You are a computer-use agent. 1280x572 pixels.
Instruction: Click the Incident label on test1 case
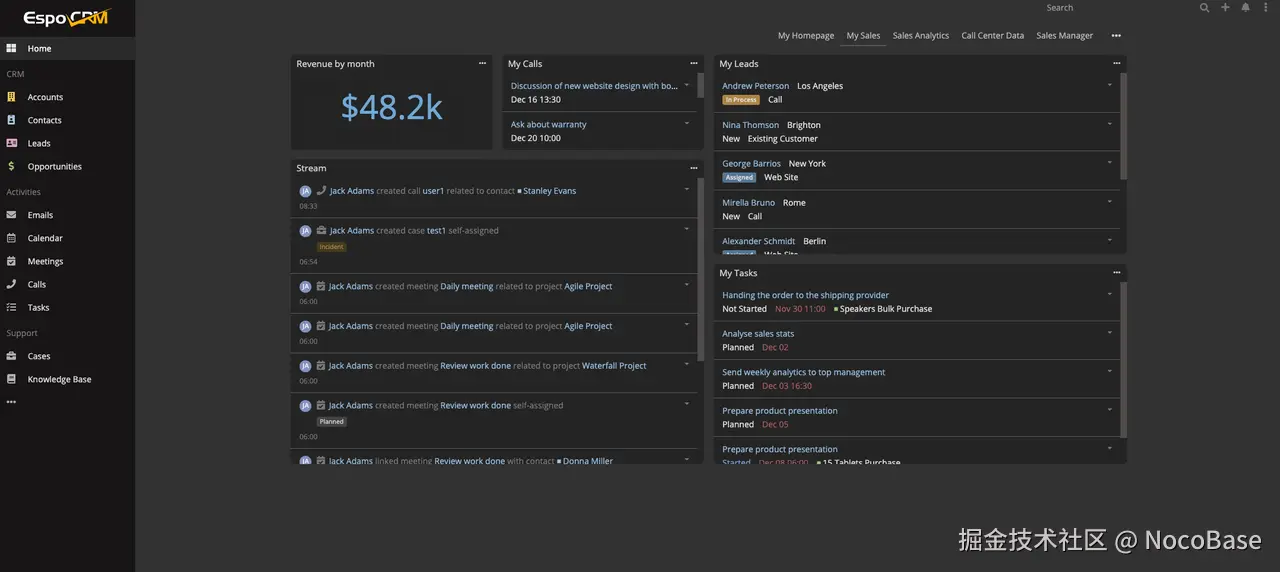332,247
